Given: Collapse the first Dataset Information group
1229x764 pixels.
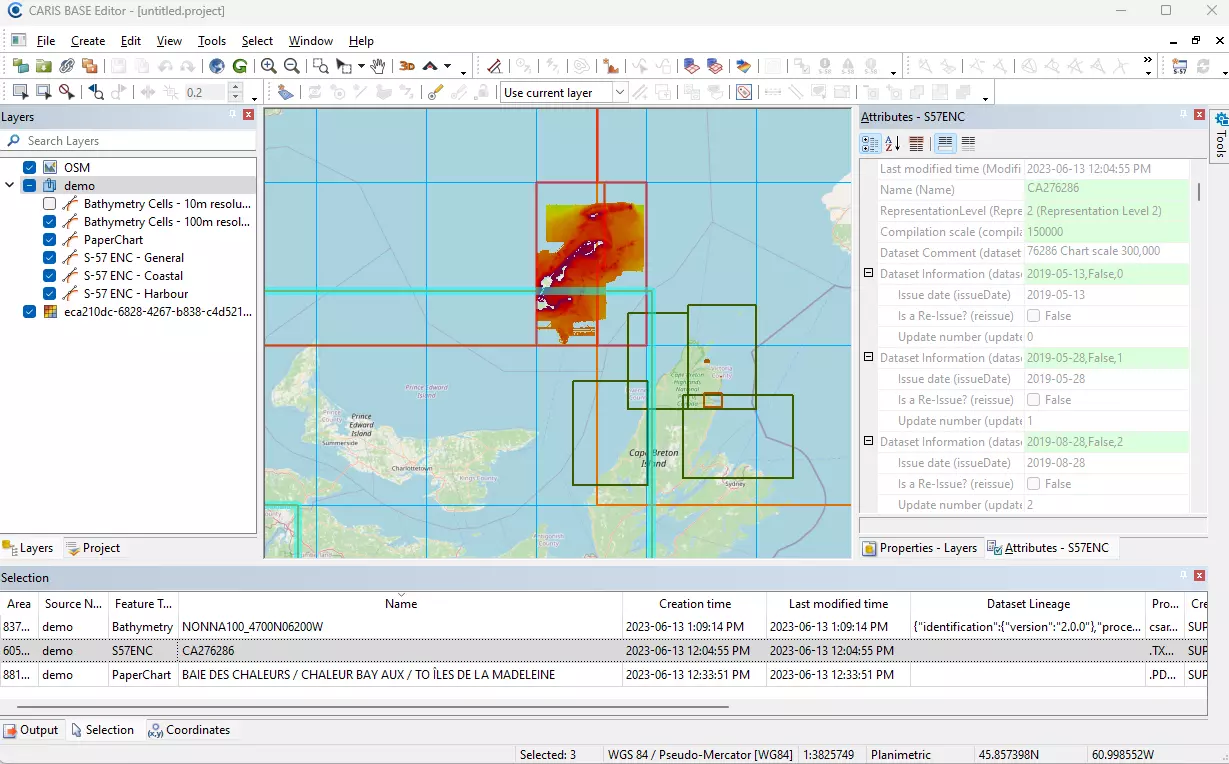Looking at the screenshot, I should click(x=868, y=273).
